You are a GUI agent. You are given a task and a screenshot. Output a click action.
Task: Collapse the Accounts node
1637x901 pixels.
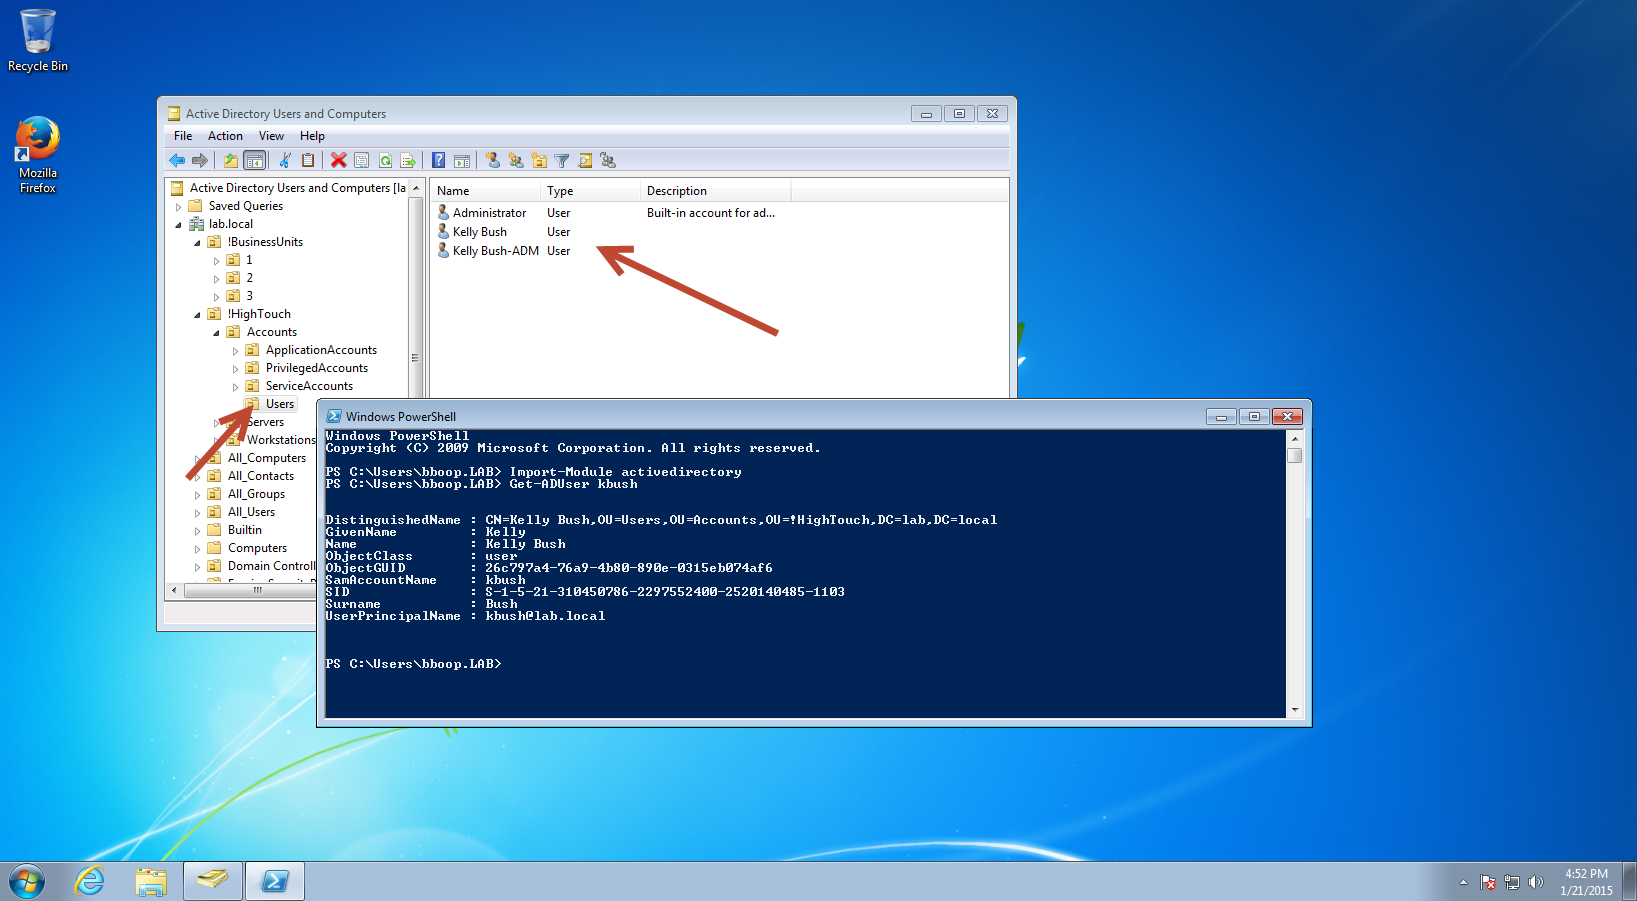216,333
